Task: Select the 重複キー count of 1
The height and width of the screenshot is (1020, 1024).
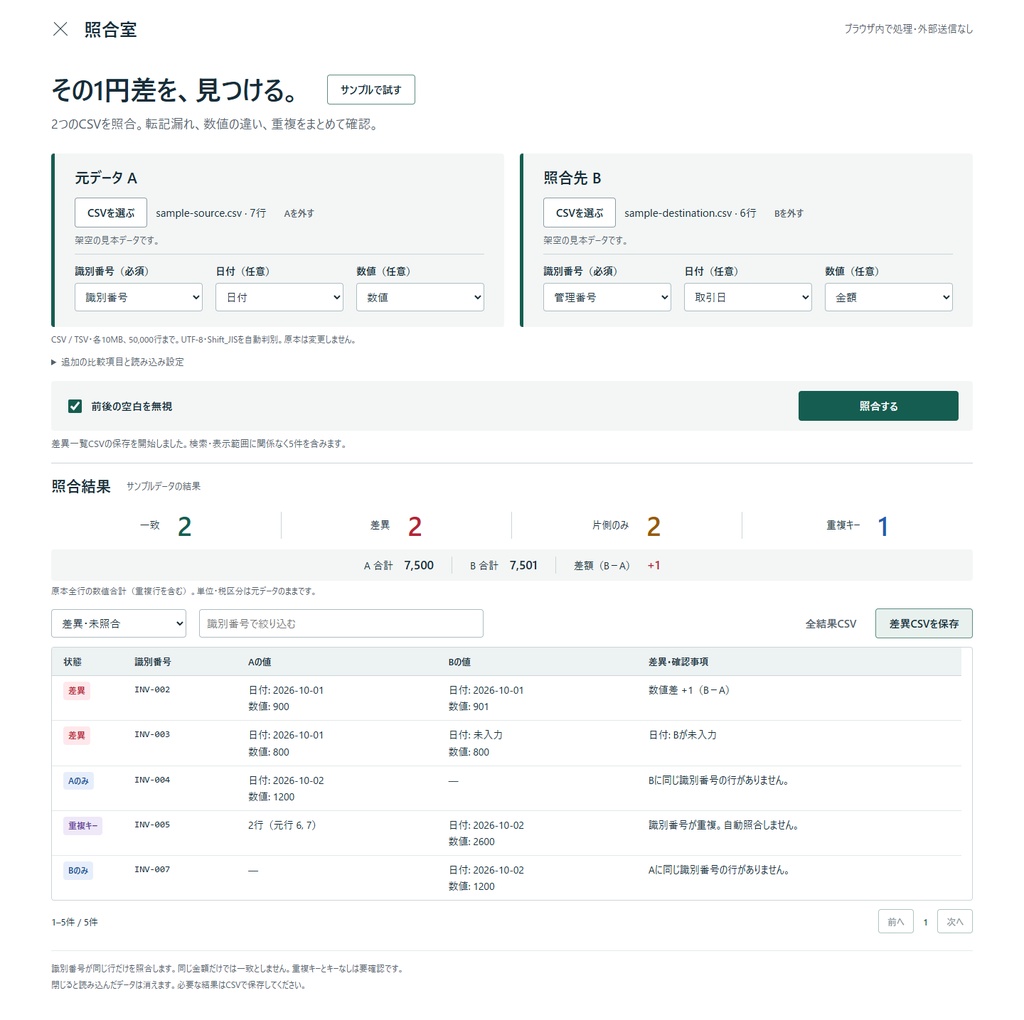Action: click(883, 526)
